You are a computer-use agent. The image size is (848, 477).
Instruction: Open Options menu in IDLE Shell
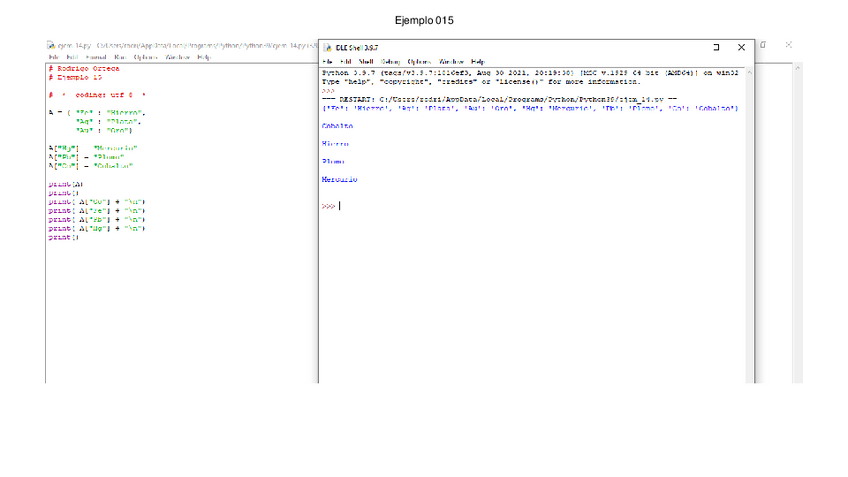419,62
